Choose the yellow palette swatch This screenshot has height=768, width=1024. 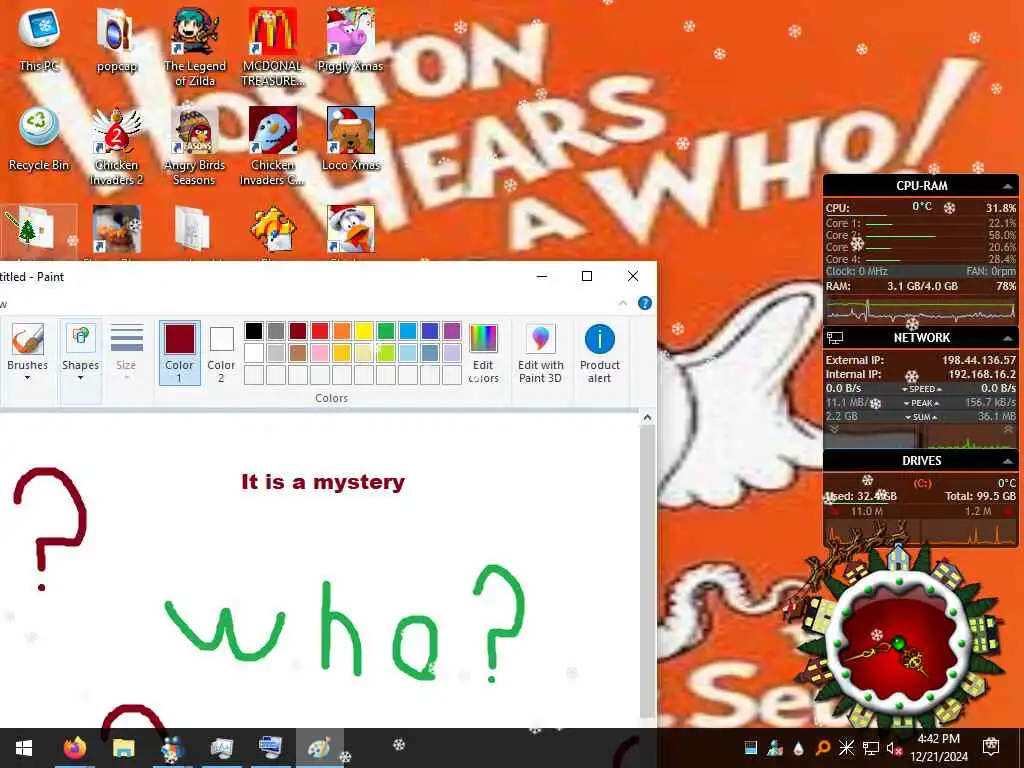click(x=364, y=331)
